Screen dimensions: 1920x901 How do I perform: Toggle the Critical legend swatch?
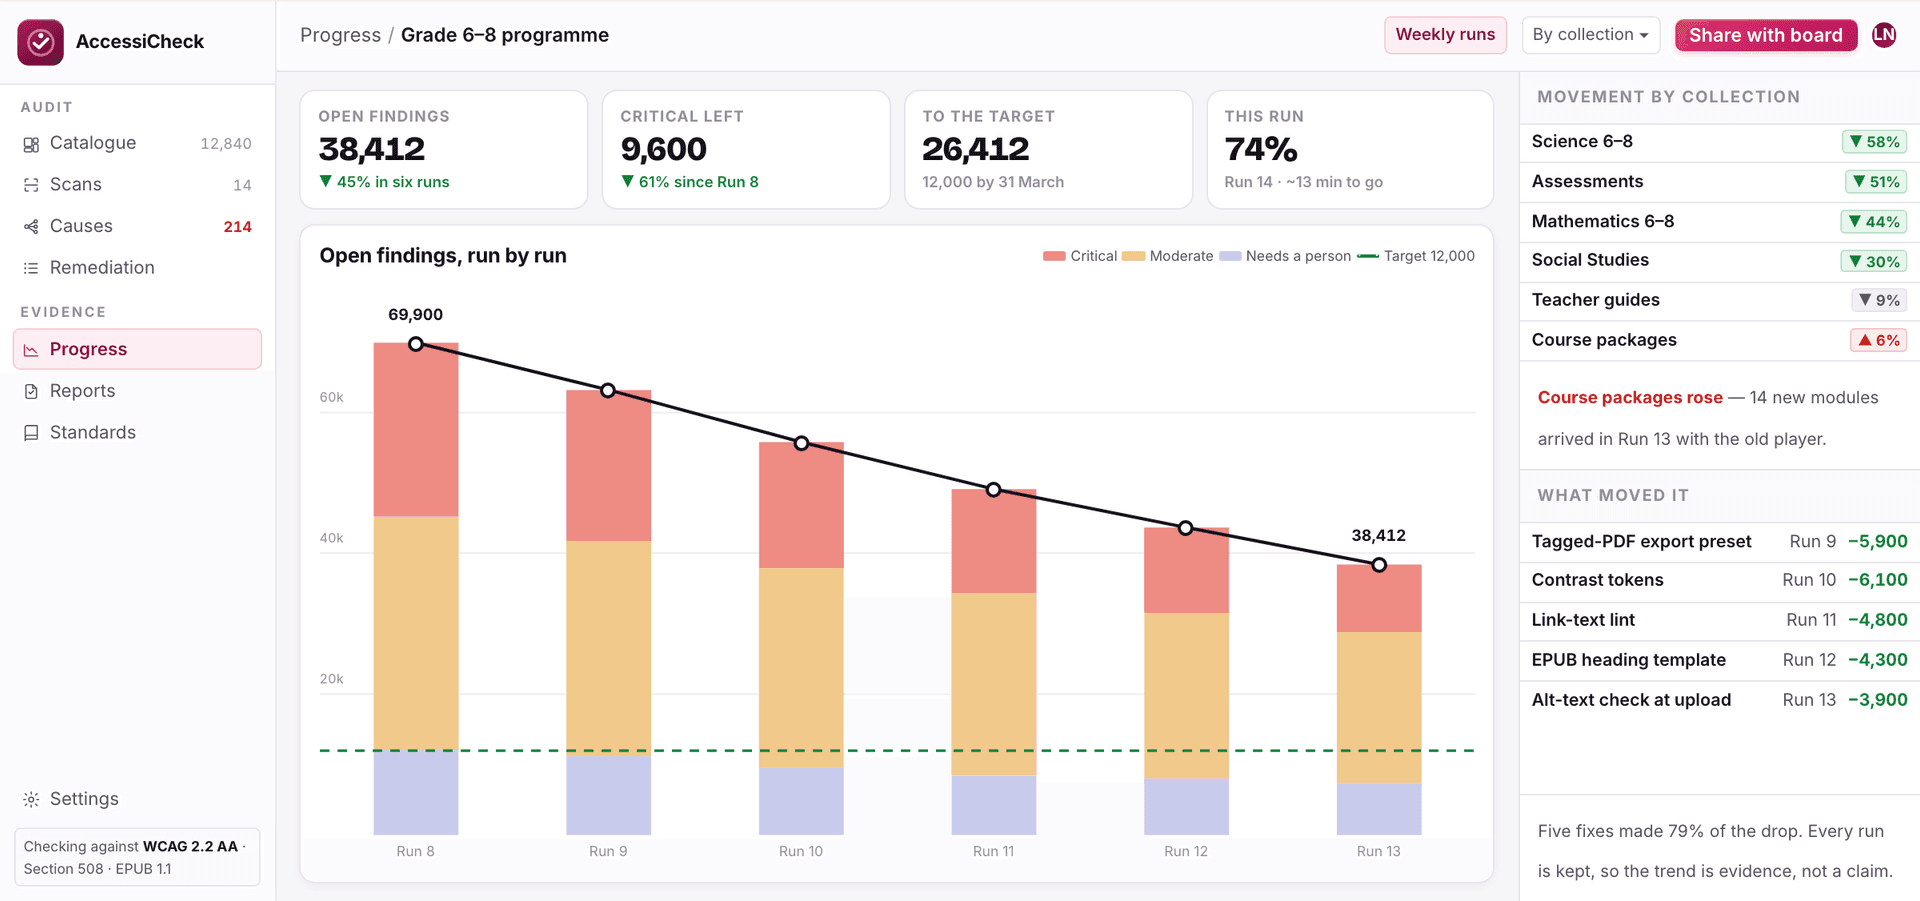coord(1054,257)
